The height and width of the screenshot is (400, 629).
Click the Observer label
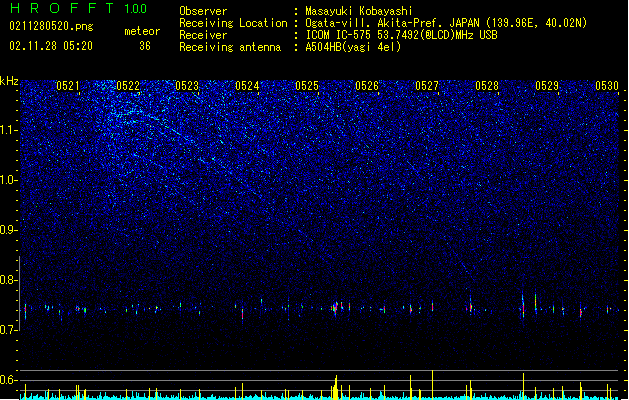pos(203,11)
